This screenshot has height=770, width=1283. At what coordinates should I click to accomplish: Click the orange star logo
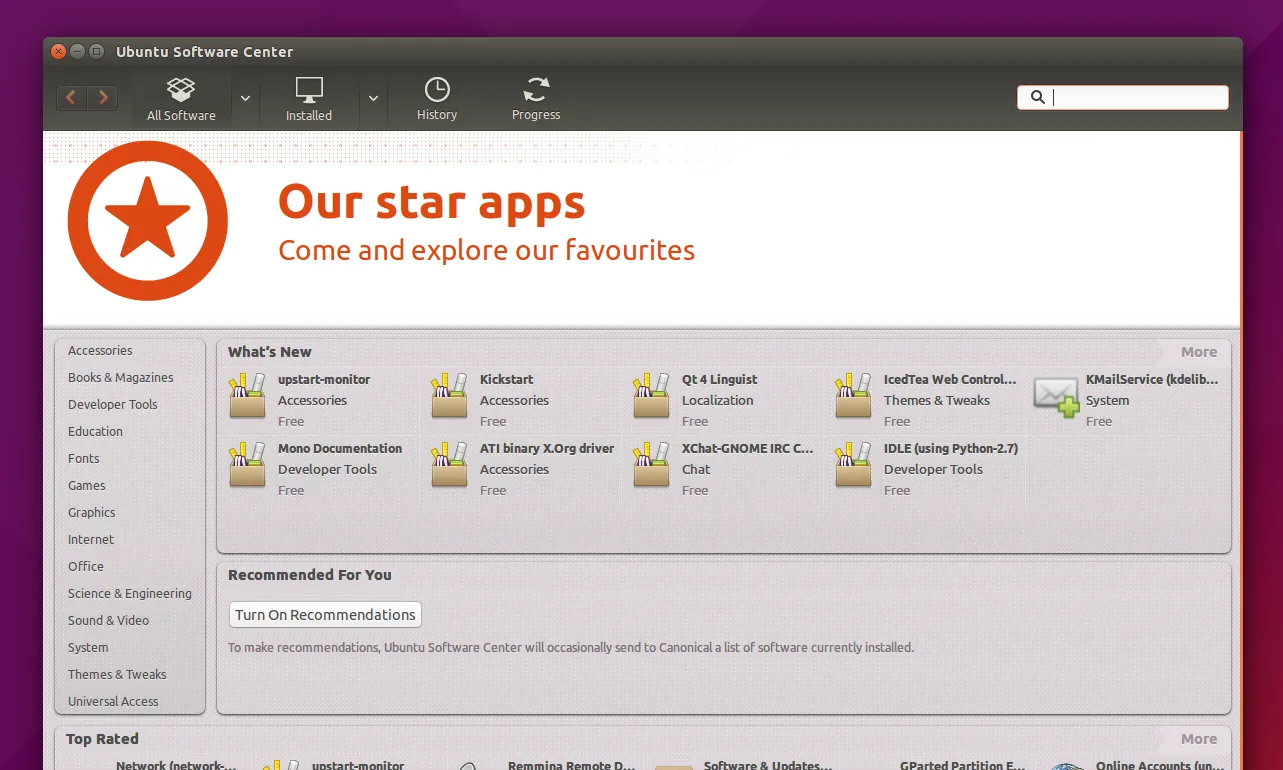coord(148,221)
